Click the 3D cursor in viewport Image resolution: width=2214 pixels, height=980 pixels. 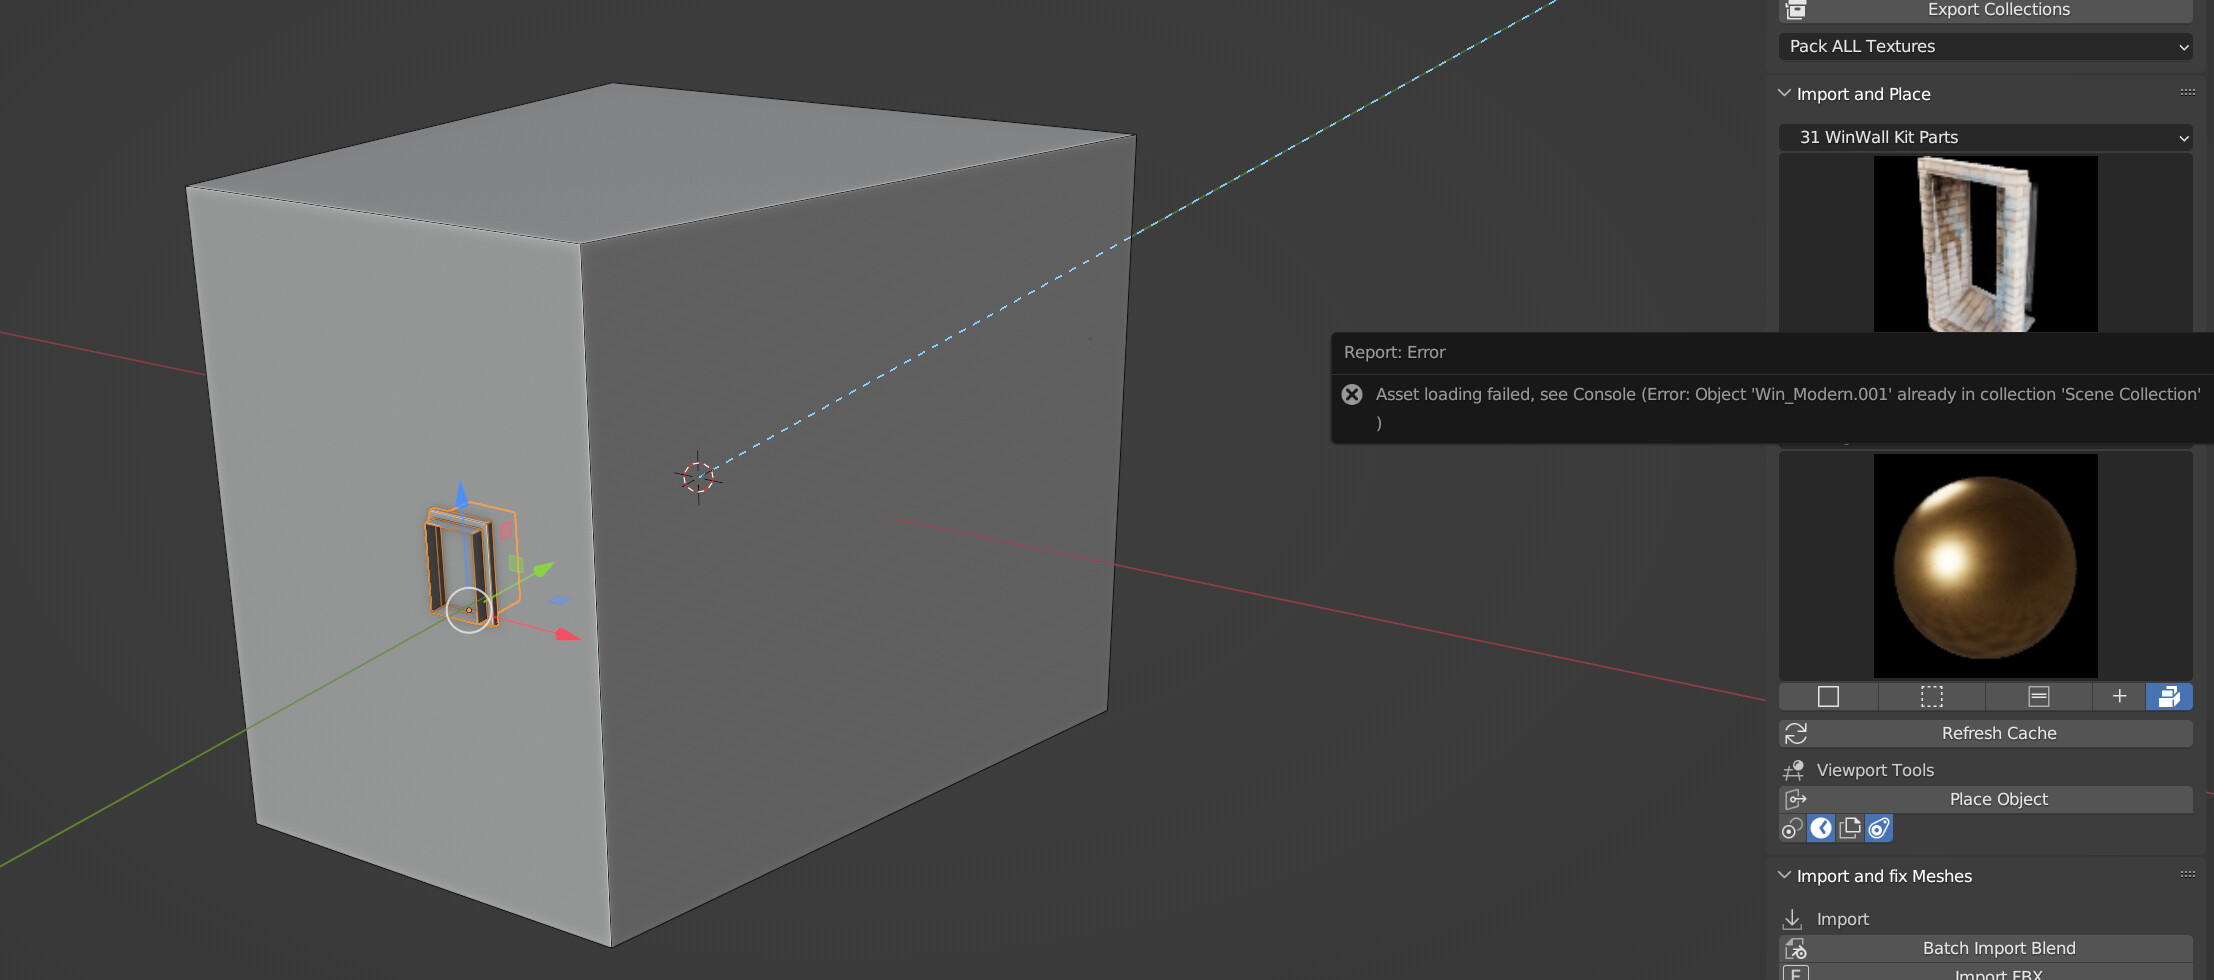[698, 477]
